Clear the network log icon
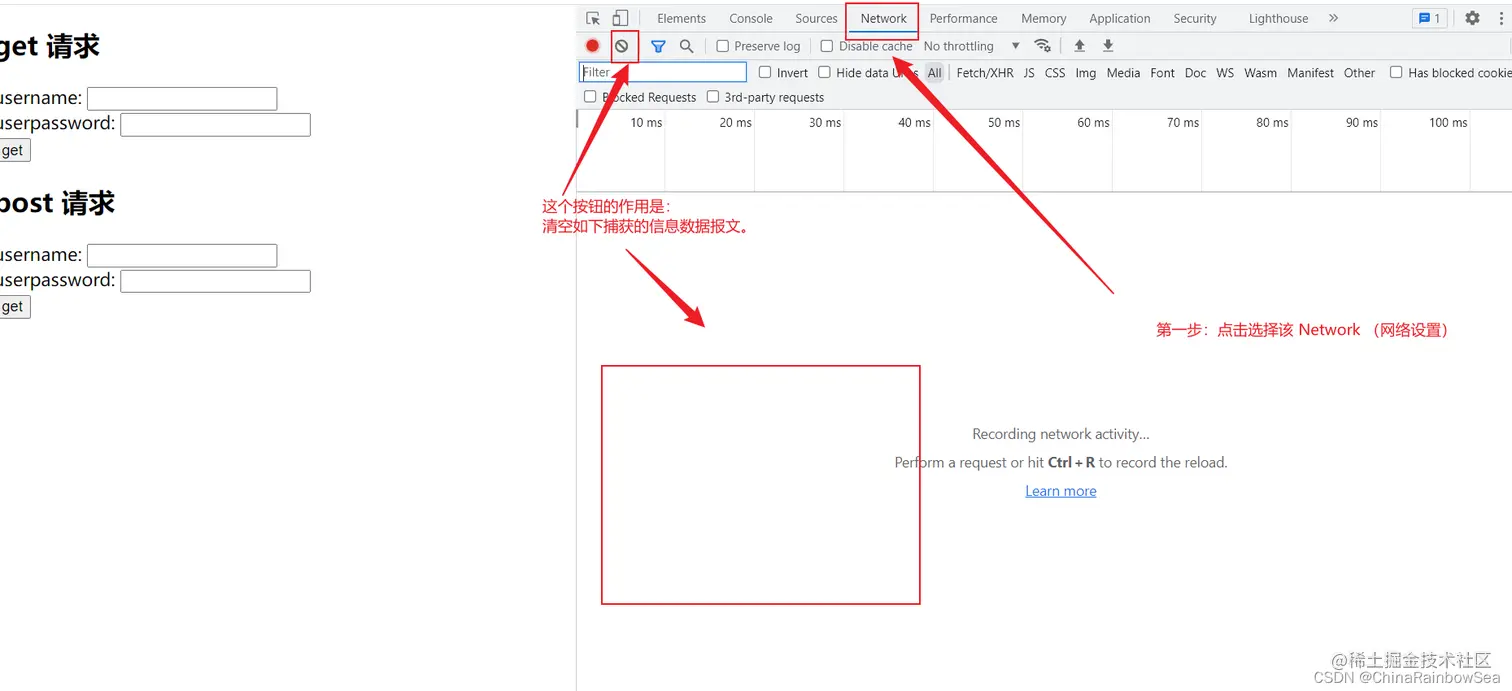1512x691 pixels. tap(622, 46)
